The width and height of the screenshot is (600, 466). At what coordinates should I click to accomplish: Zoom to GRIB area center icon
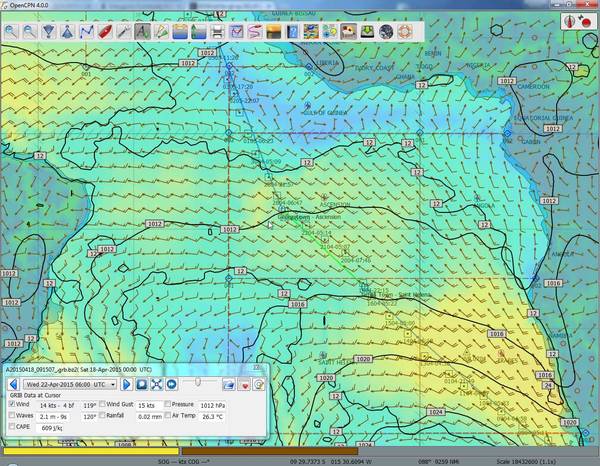point(157,384)
